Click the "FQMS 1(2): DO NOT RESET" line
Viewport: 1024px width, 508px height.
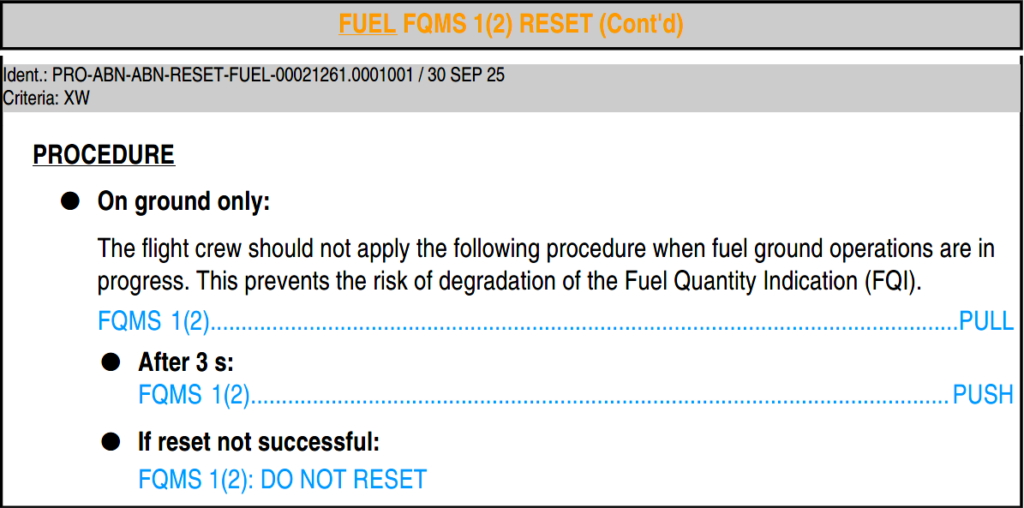(x=282, y=479)
